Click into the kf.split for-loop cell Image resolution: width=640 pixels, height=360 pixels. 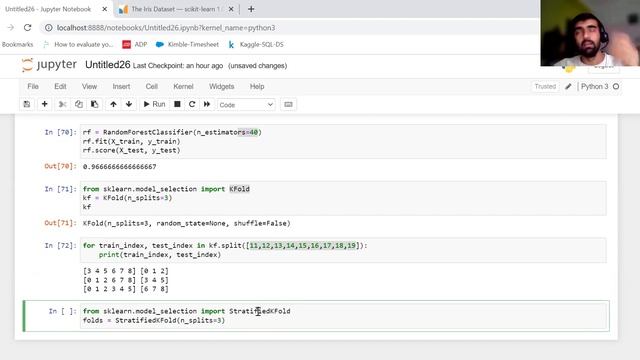click(343, 250)
